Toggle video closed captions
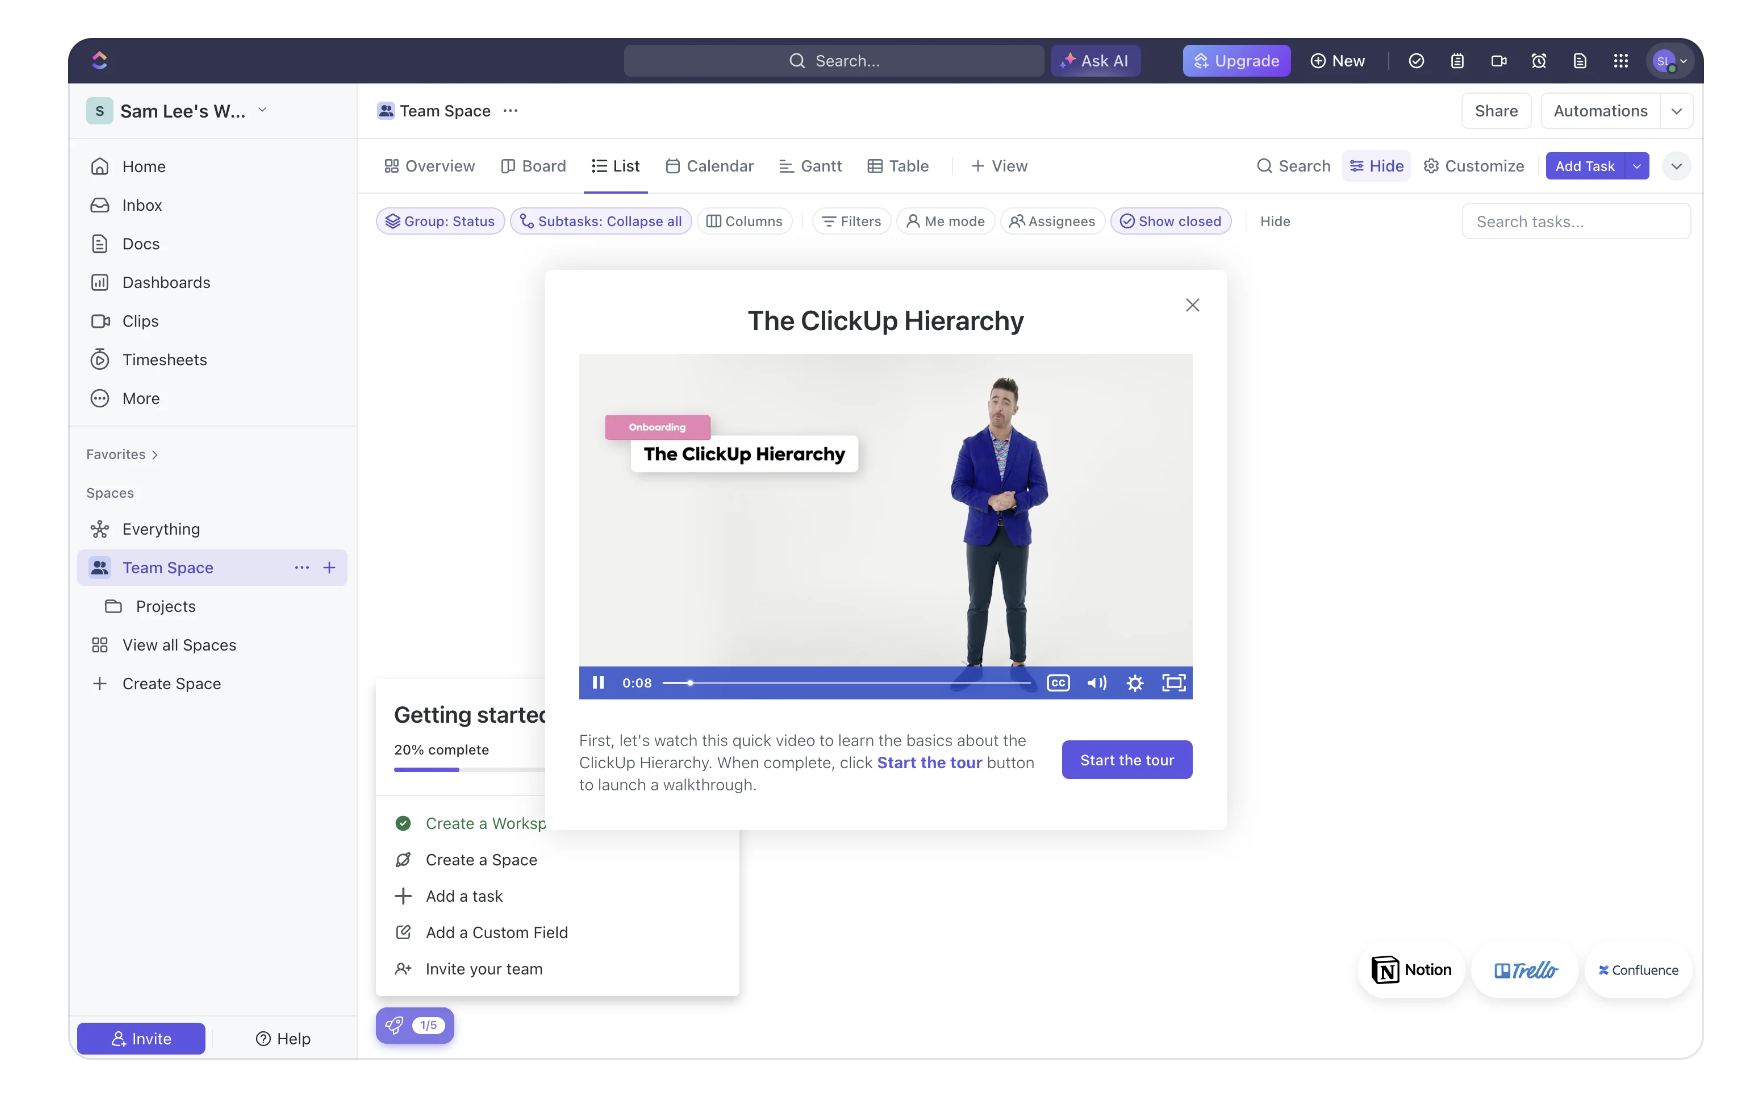The image size is (1764, 1098). tap(1058, 683)
